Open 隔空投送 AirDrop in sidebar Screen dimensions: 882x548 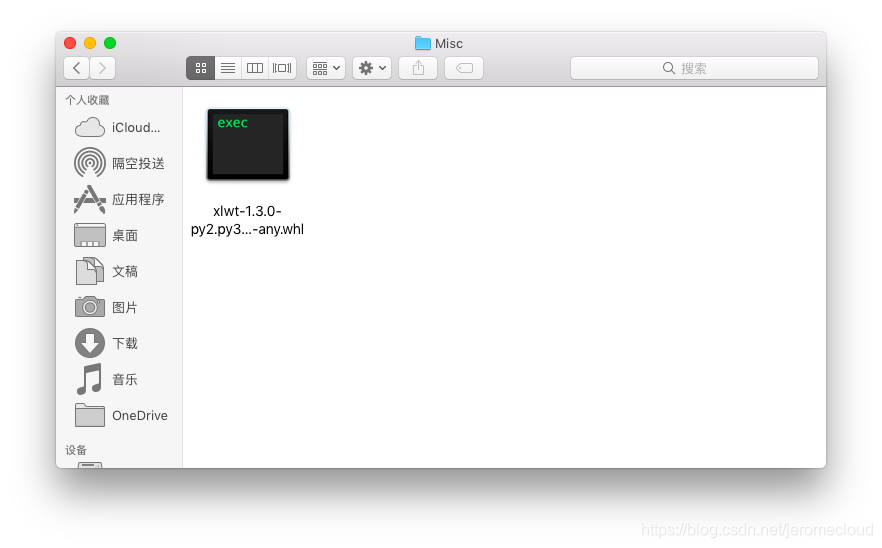point(119,163)
